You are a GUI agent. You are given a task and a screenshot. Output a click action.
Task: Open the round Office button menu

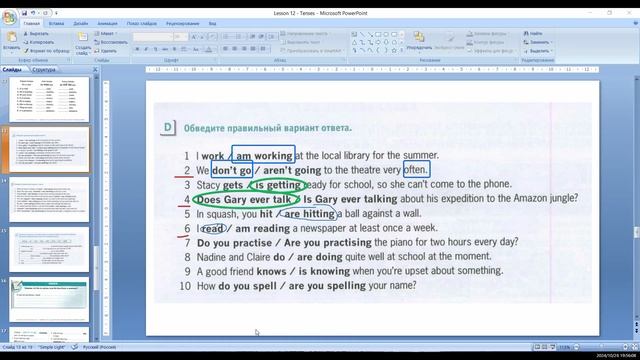(x=9, y=18)
